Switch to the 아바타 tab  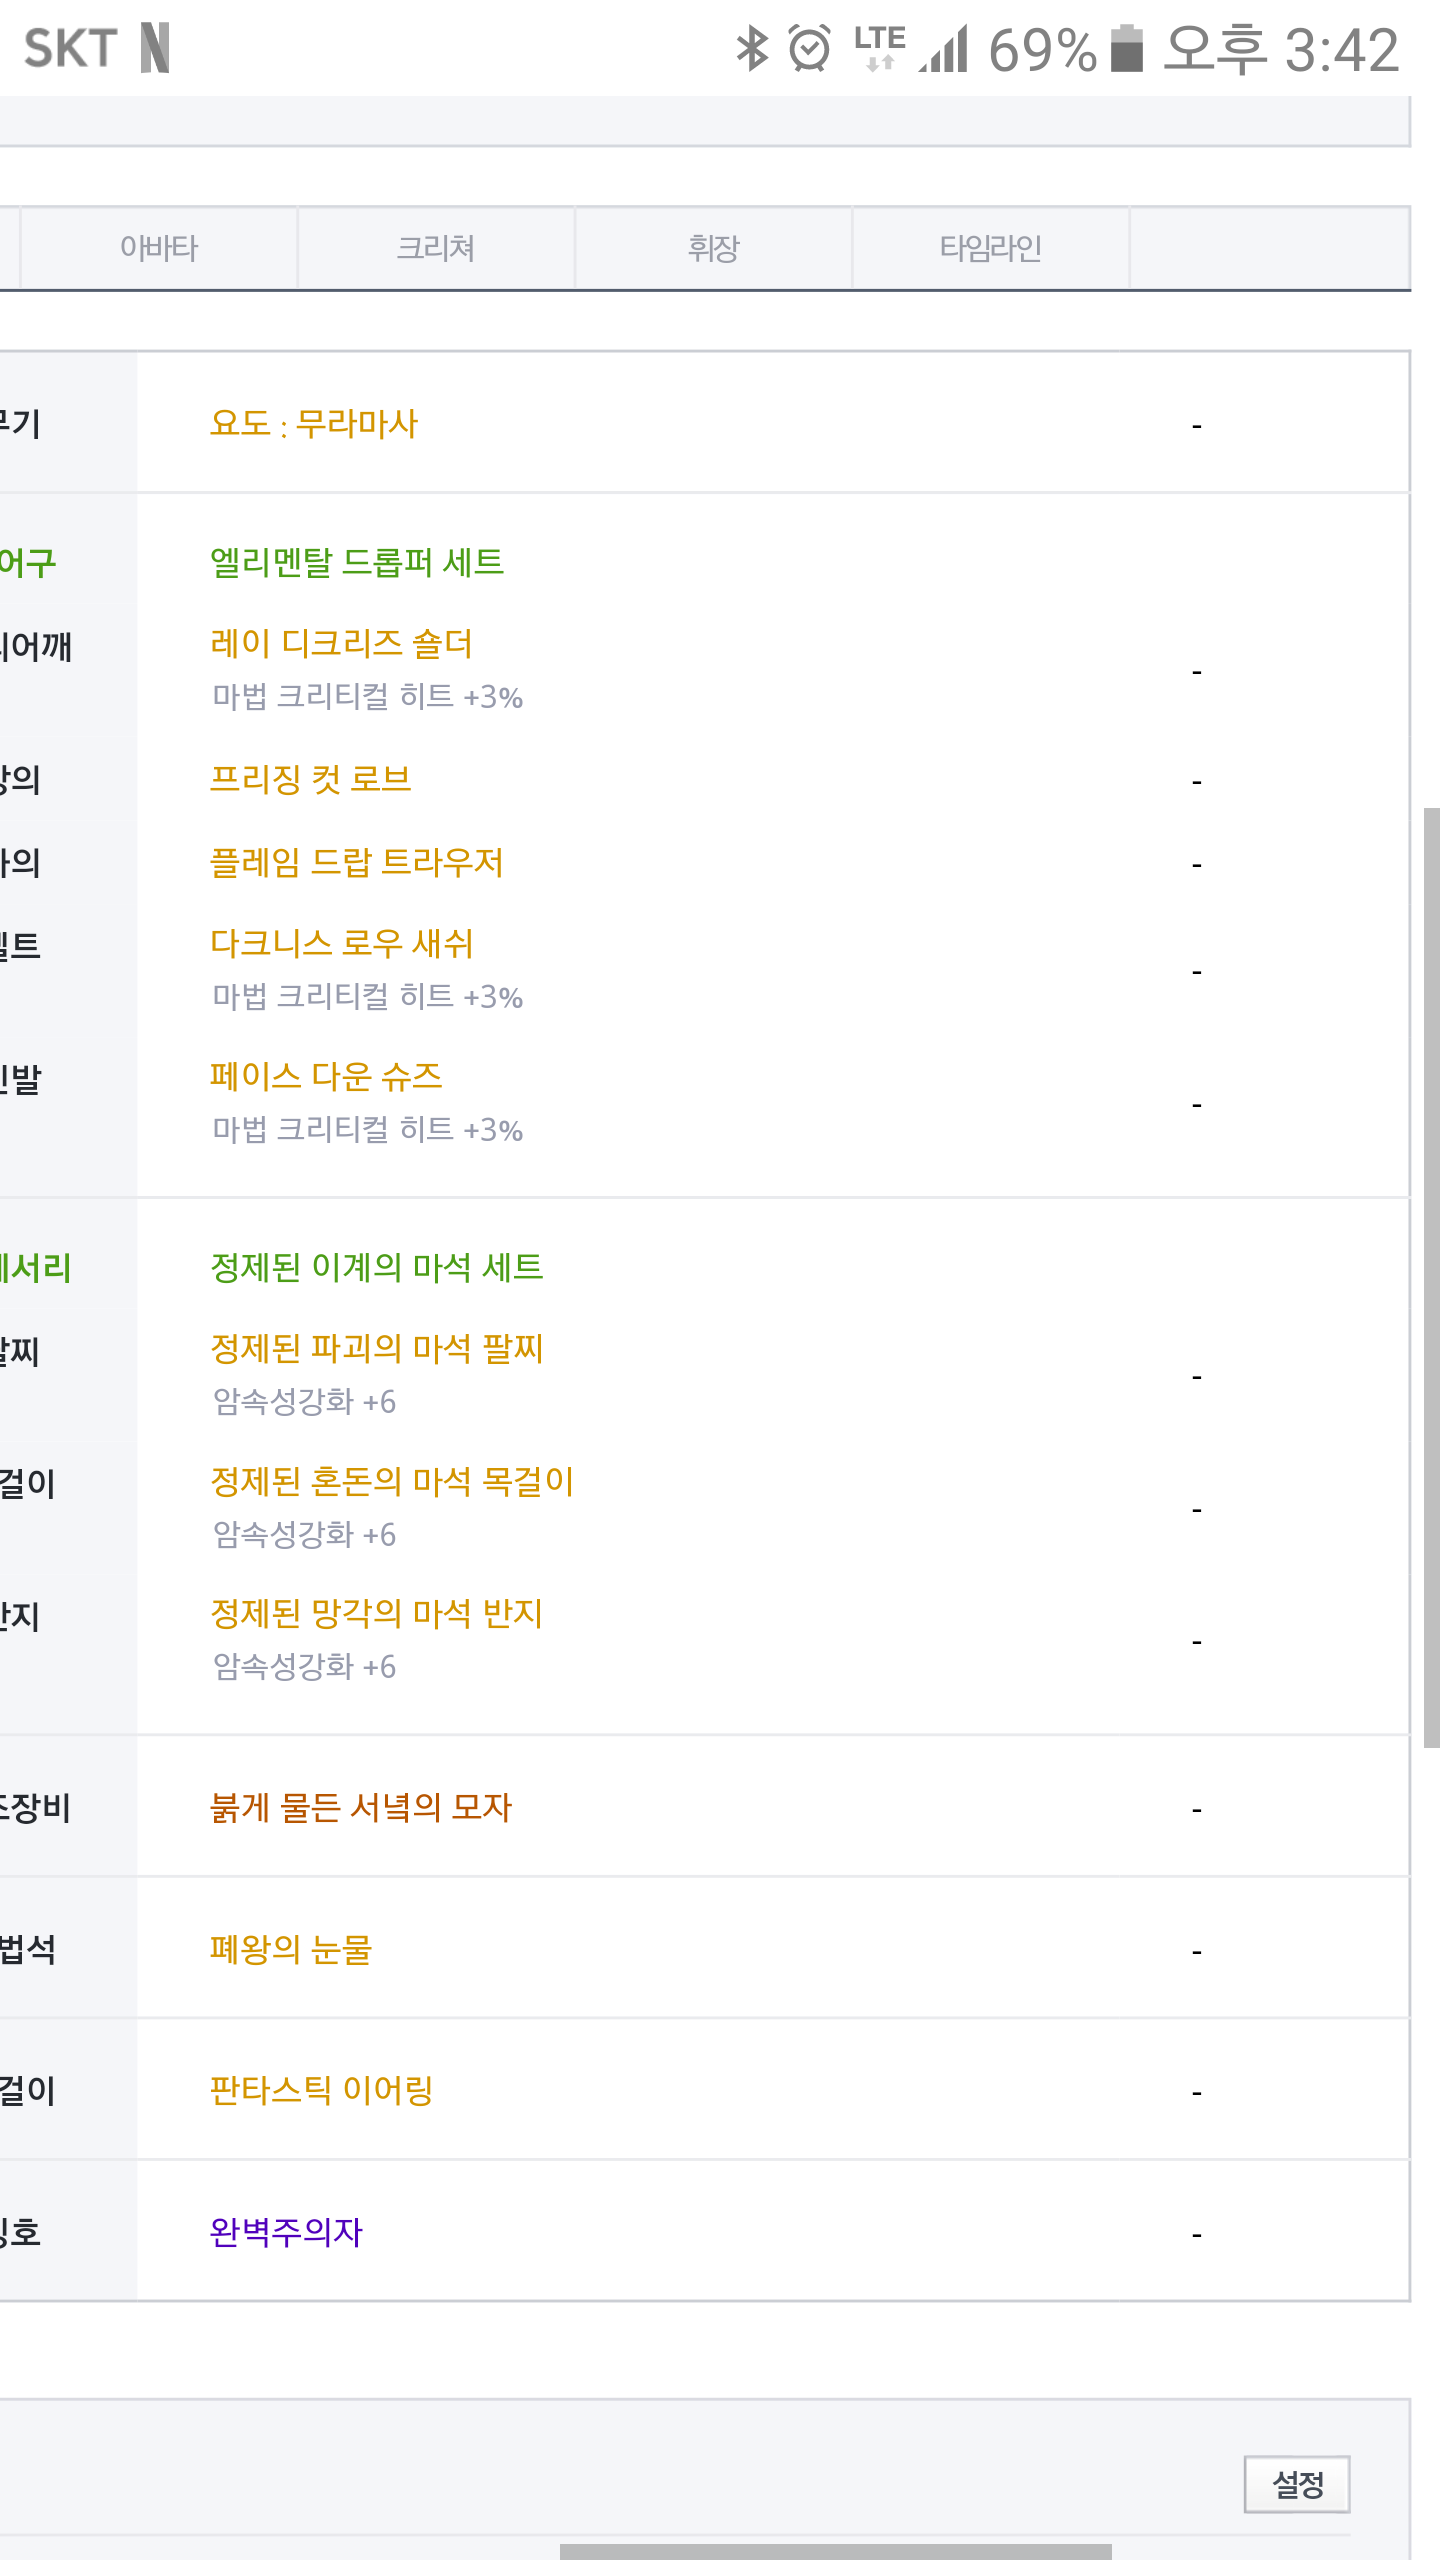[x=159, y=248]
